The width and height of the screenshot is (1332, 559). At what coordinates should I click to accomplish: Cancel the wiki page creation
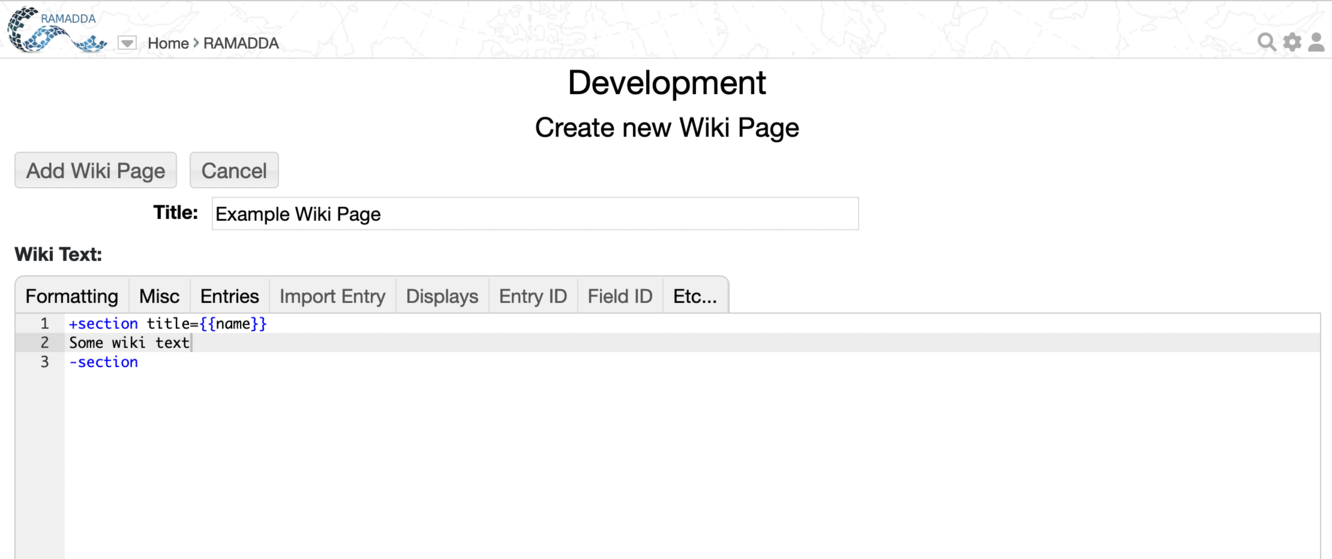tap(234, 170)
